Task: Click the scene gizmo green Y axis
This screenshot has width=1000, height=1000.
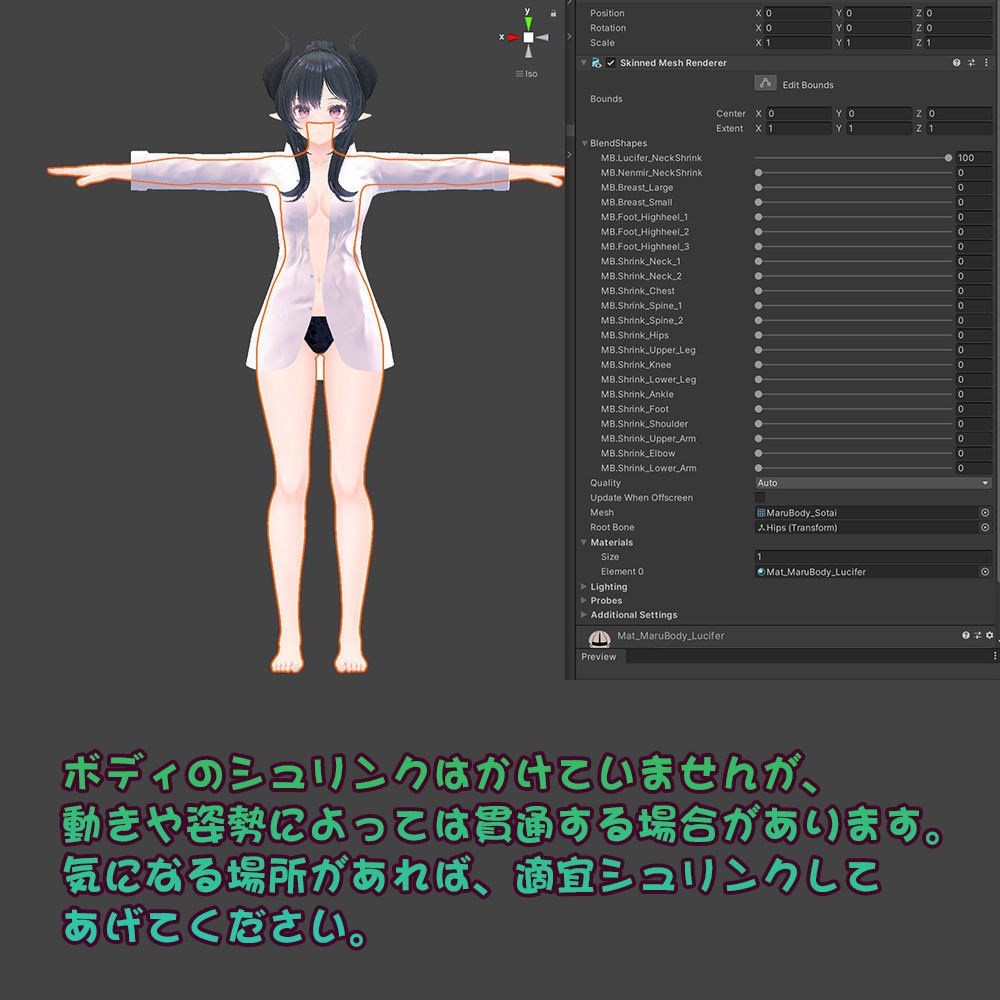Action: [528, 22]
